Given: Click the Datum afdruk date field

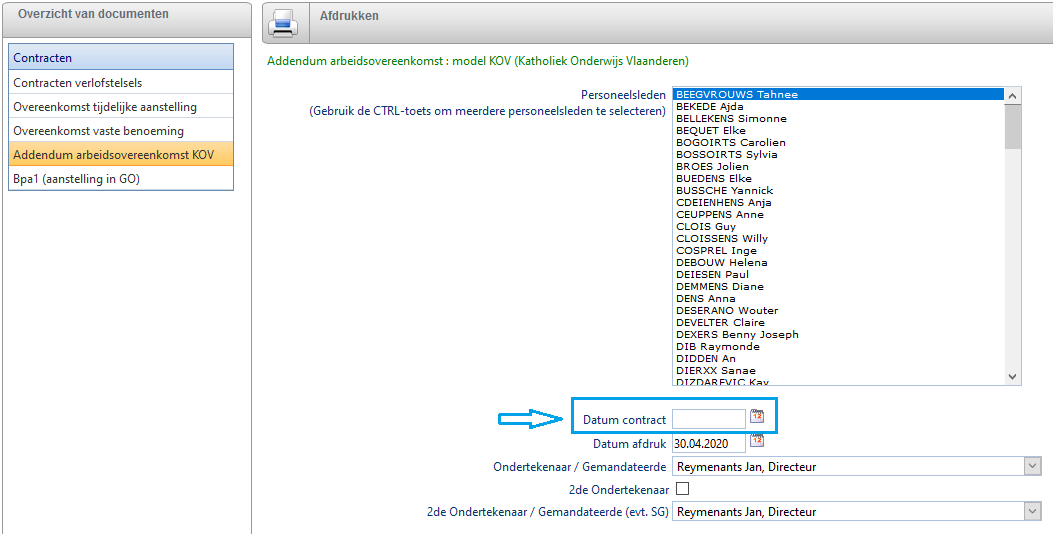Looking at the screenshot, I should pos(708,443).
